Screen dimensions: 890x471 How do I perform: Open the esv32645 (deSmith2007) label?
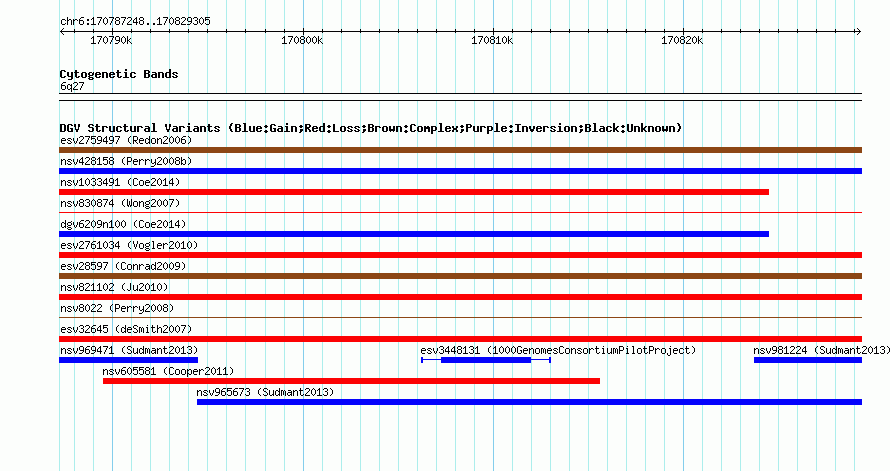click(126, 329)
